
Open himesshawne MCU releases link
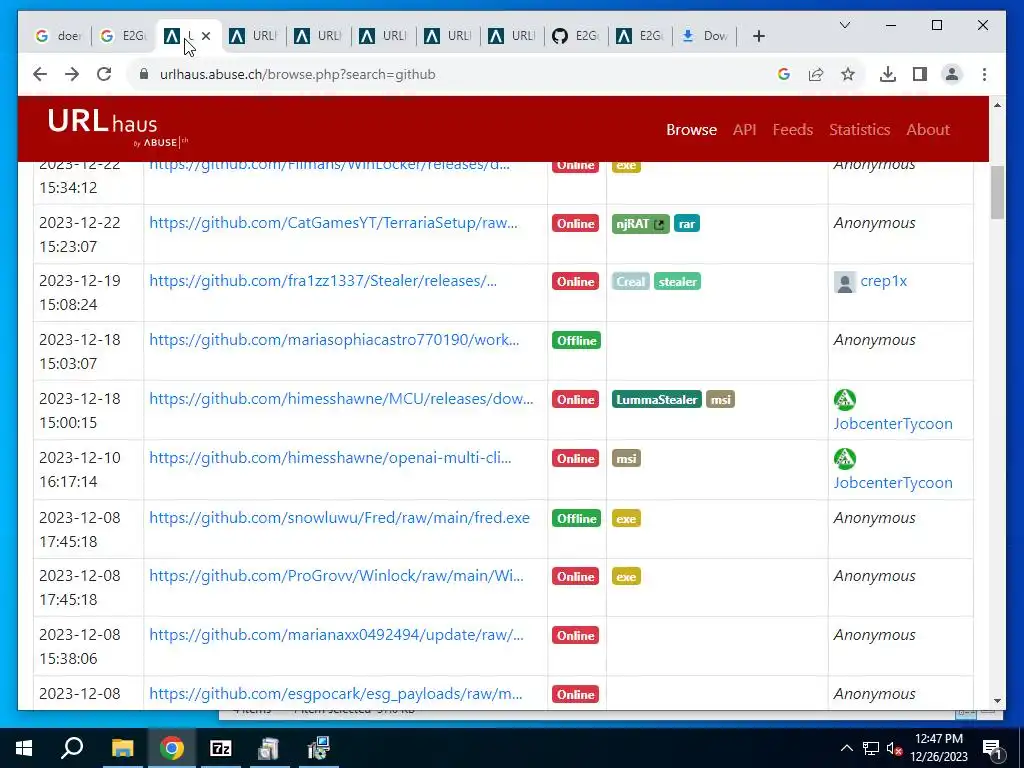341,398
